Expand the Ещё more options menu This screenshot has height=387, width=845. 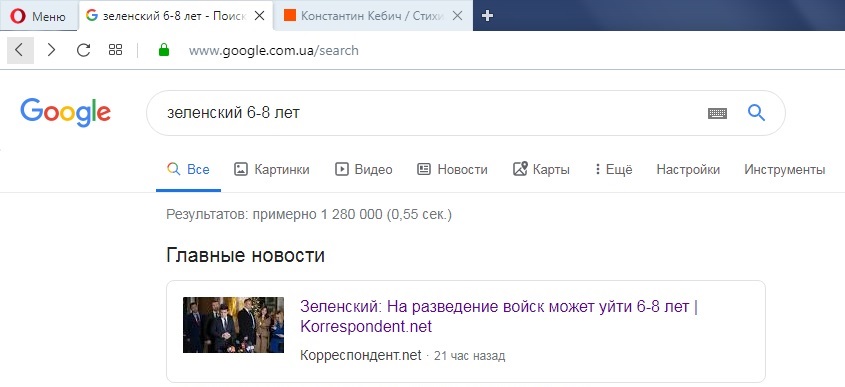(x=613, y=170)
